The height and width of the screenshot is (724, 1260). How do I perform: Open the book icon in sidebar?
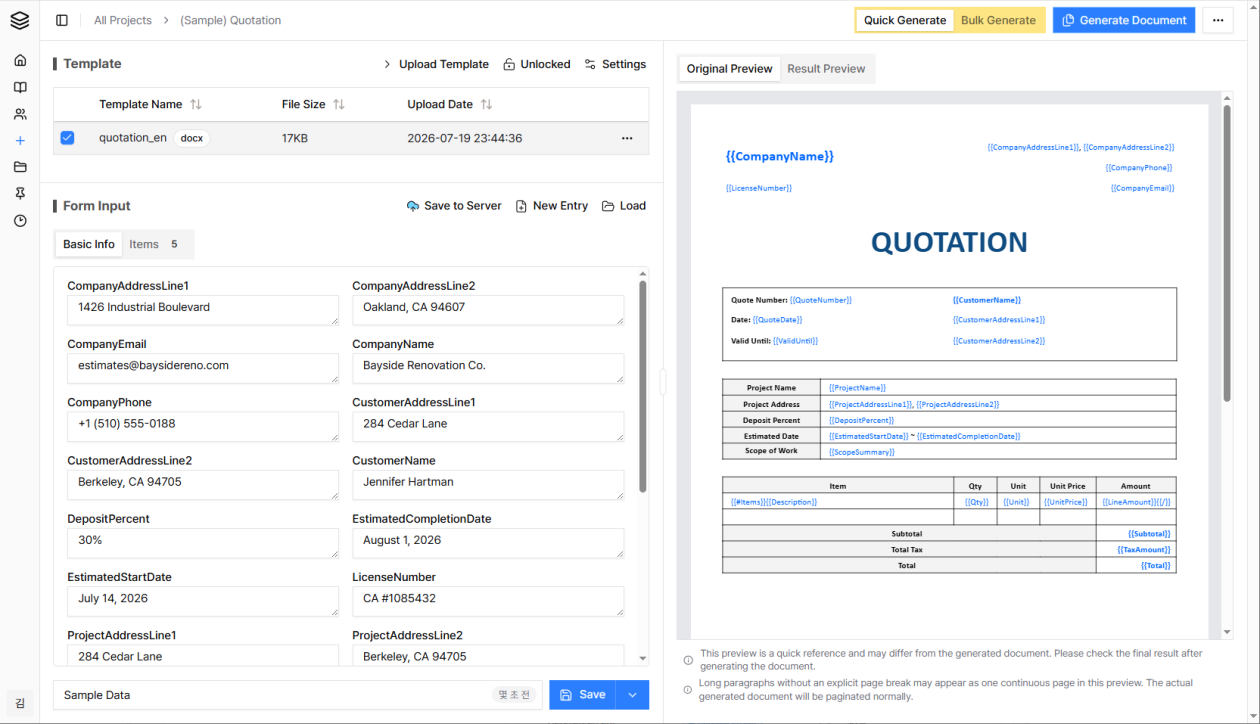20,87
